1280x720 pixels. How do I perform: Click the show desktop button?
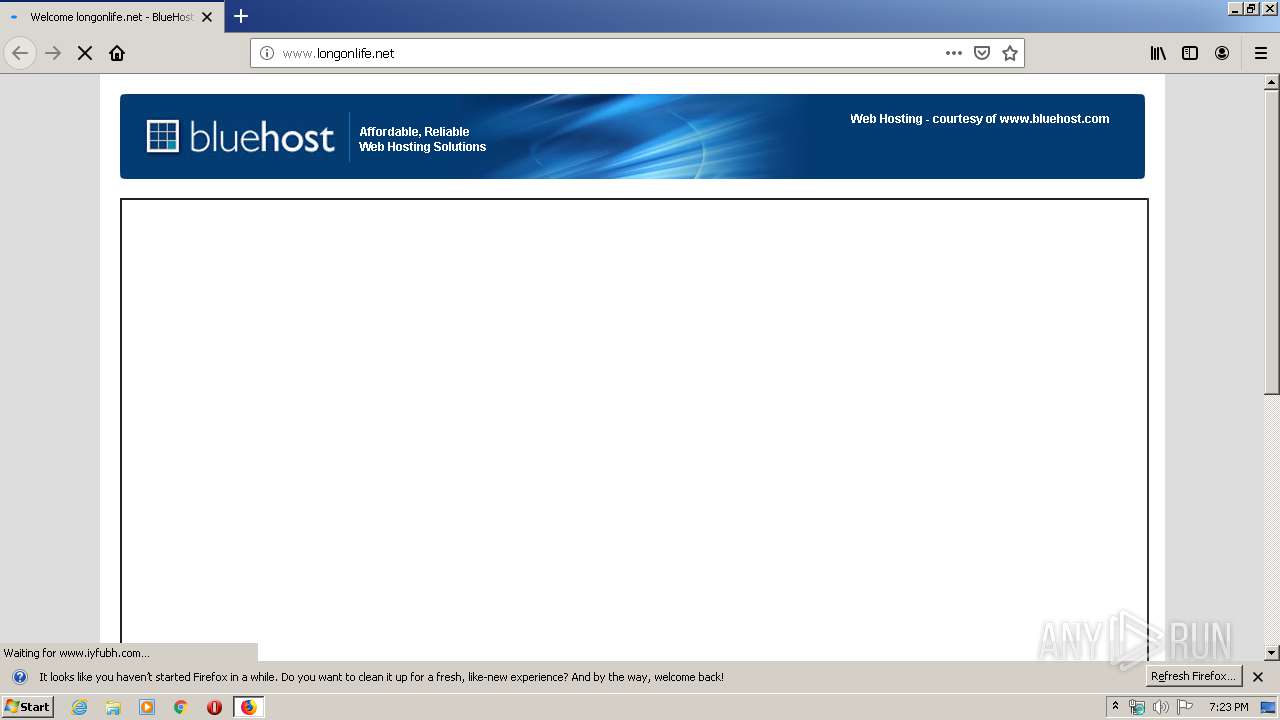[1268, 707]
